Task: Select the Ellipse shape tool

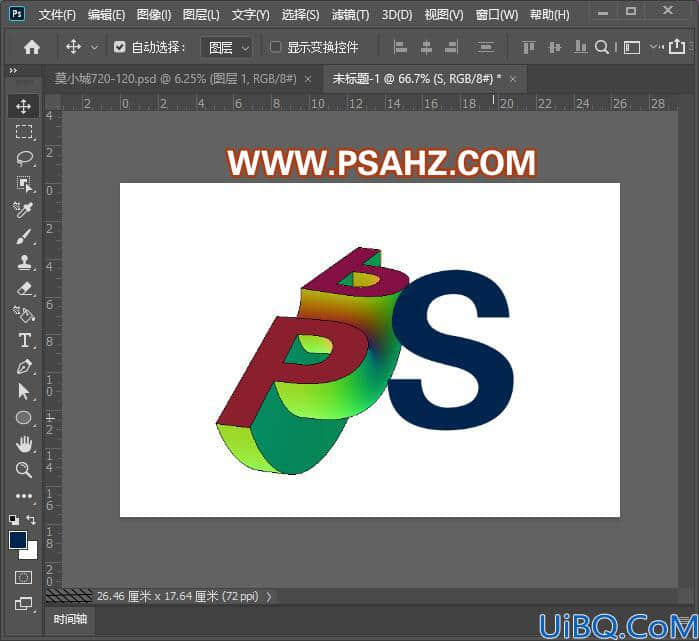Action: (23, 418)
